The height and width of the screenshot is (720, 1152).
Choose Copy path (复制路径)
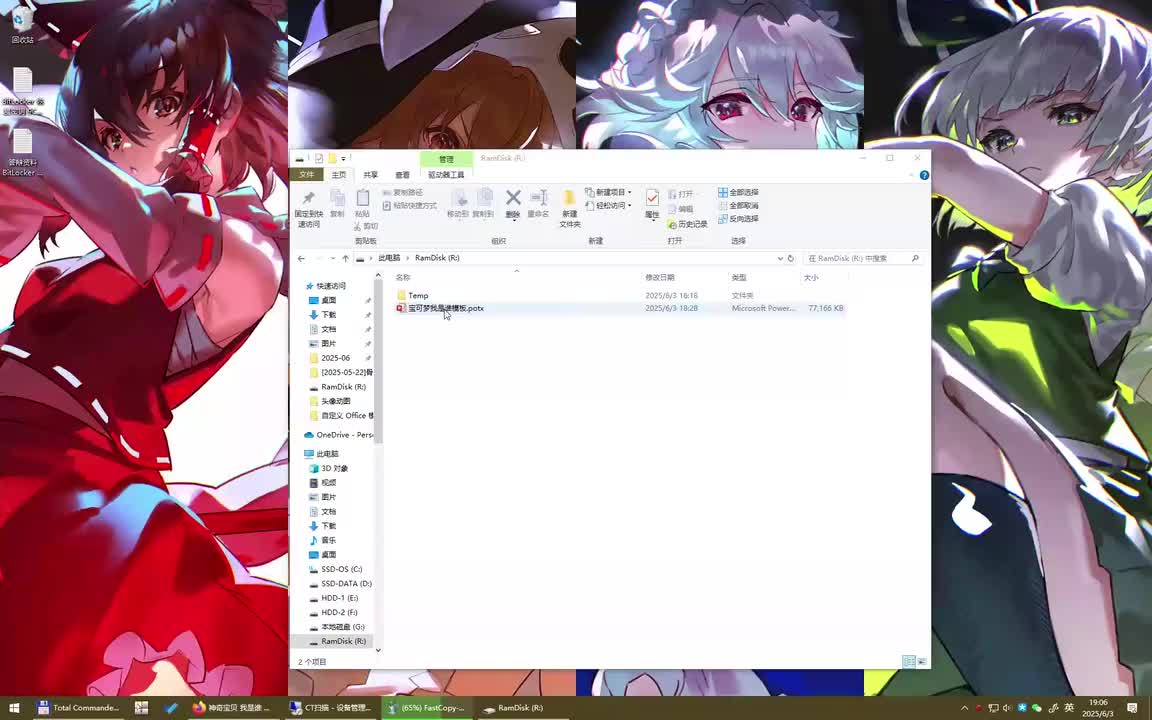403,192
